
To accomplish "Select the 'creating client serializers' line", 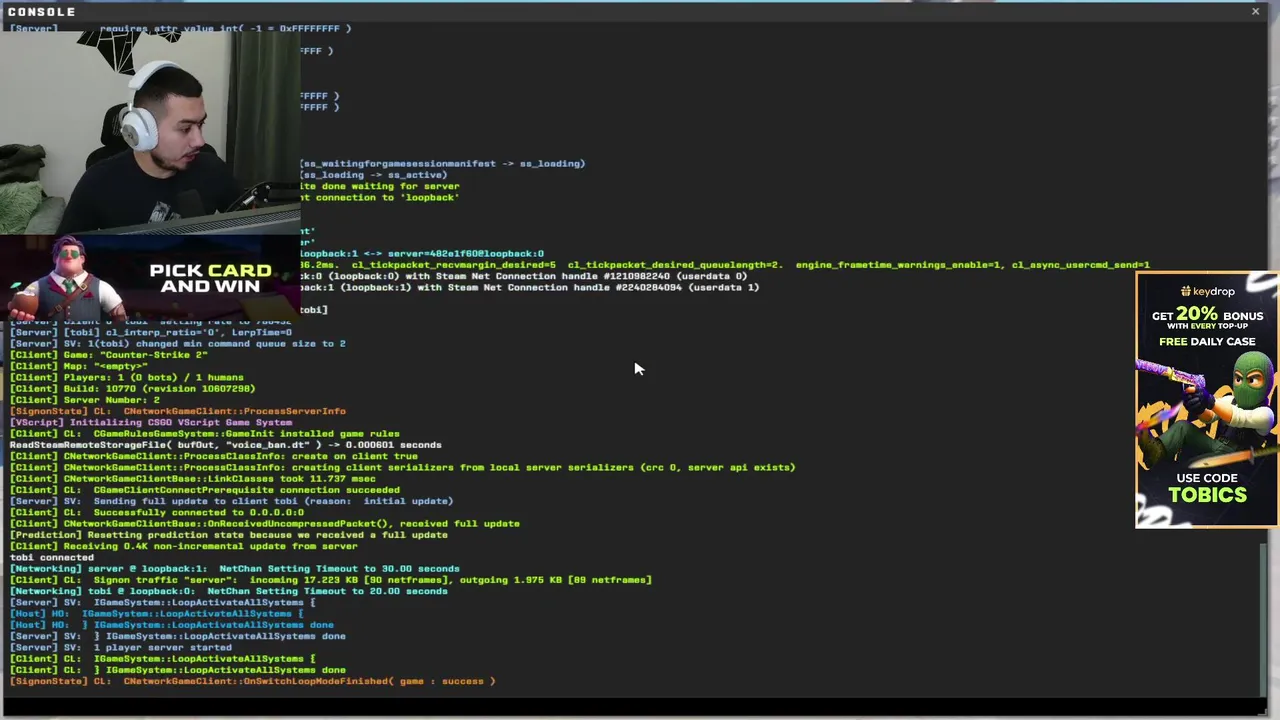I will point(403,467).
